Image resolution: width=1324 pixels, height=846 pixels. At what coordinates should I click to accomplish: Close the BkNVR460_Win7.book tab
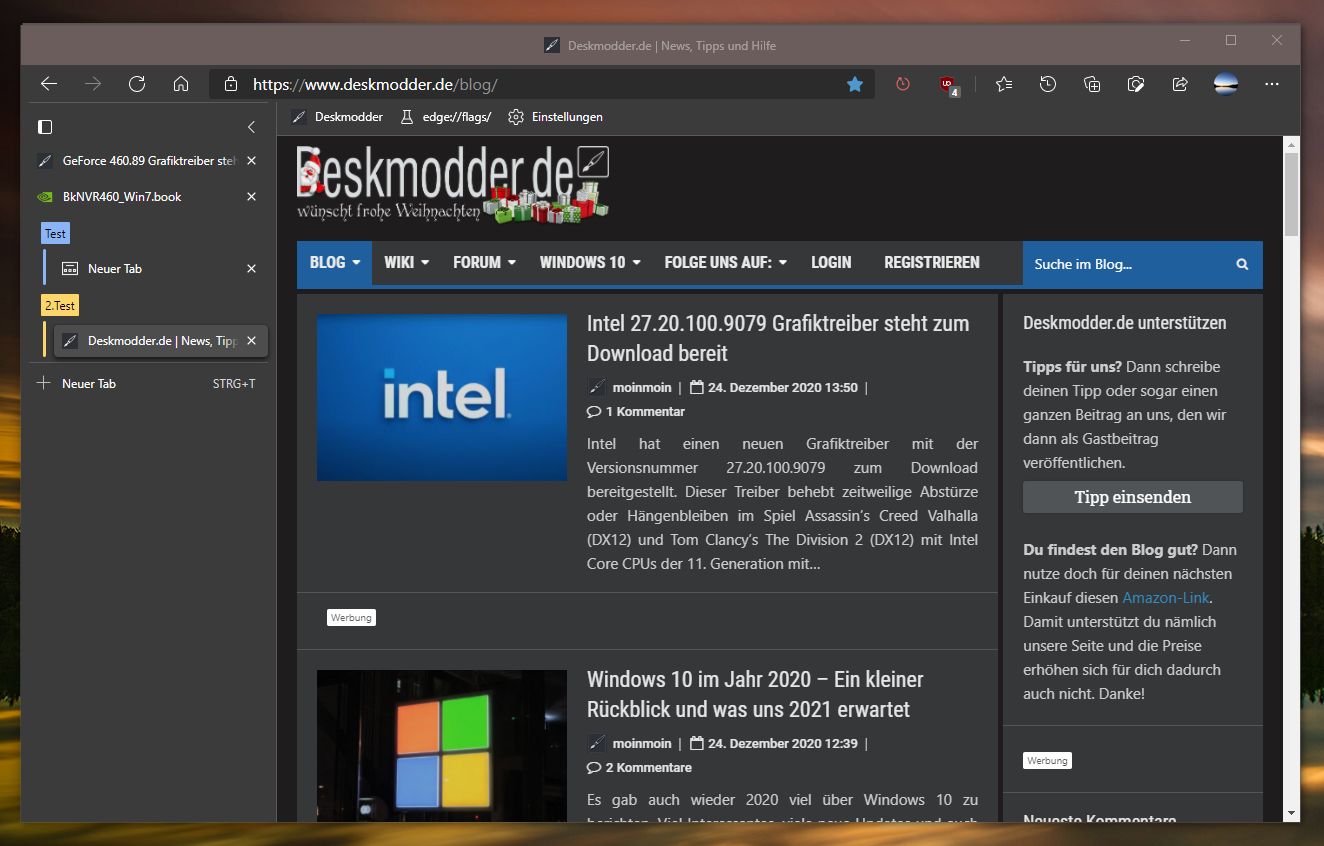(x=251, y=196)
